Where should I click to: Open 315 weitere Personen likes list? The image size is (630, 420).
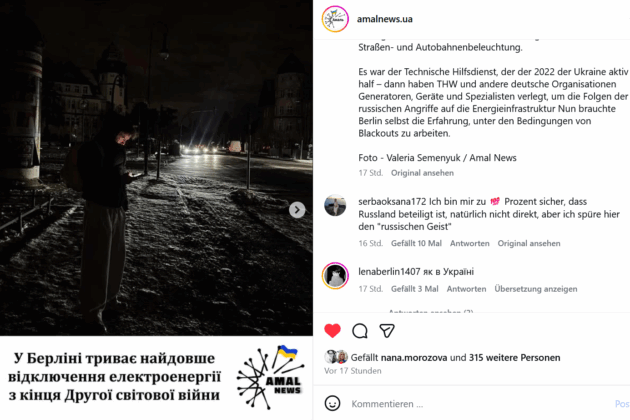pos(514,357)
